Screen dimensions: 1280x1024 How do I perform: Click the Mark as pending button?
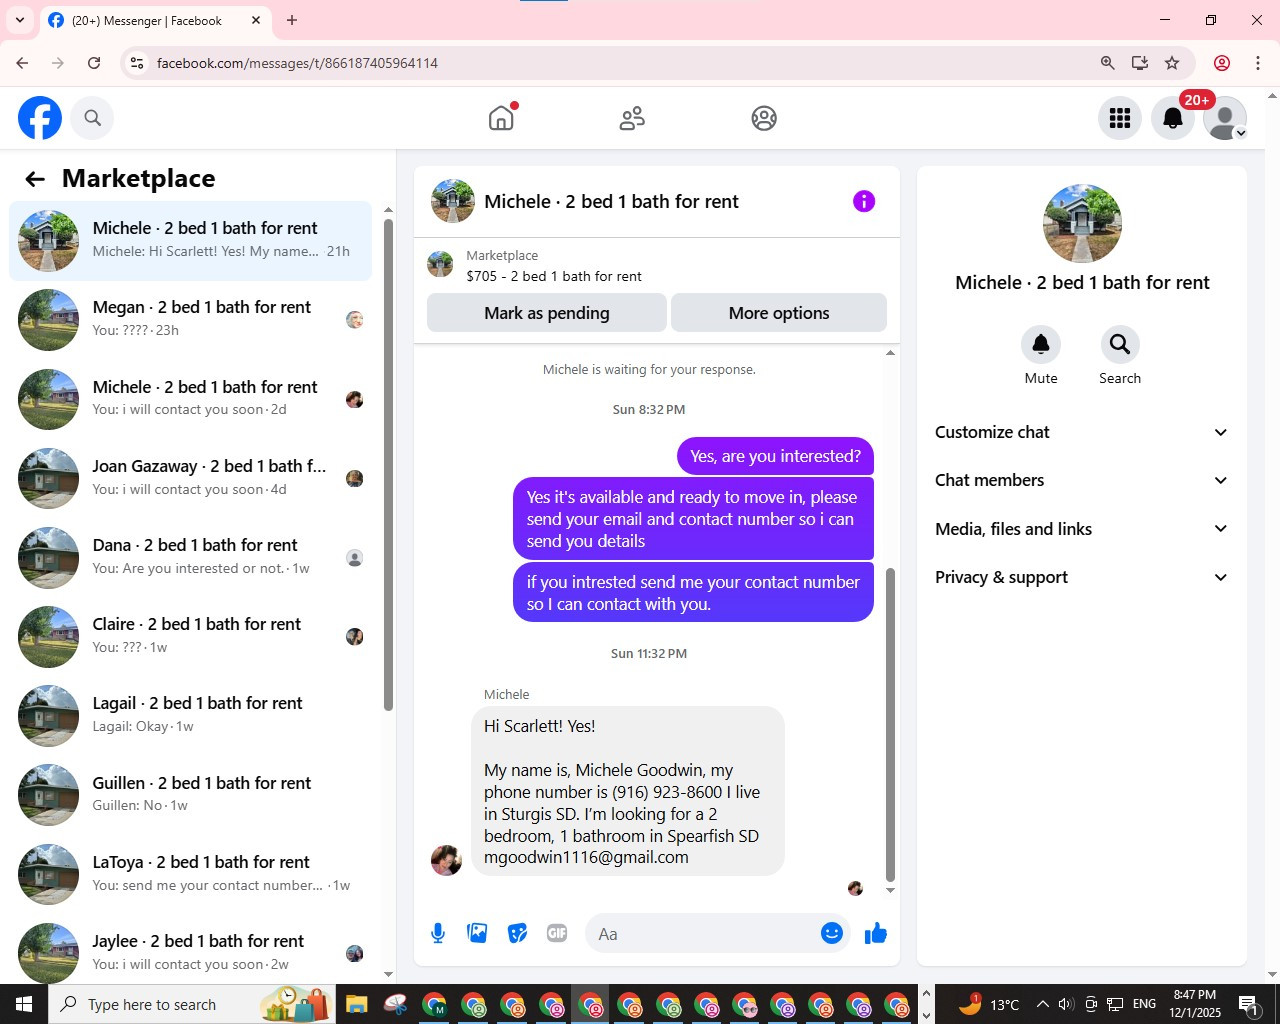pyautogui.click(x=547, y=313)
